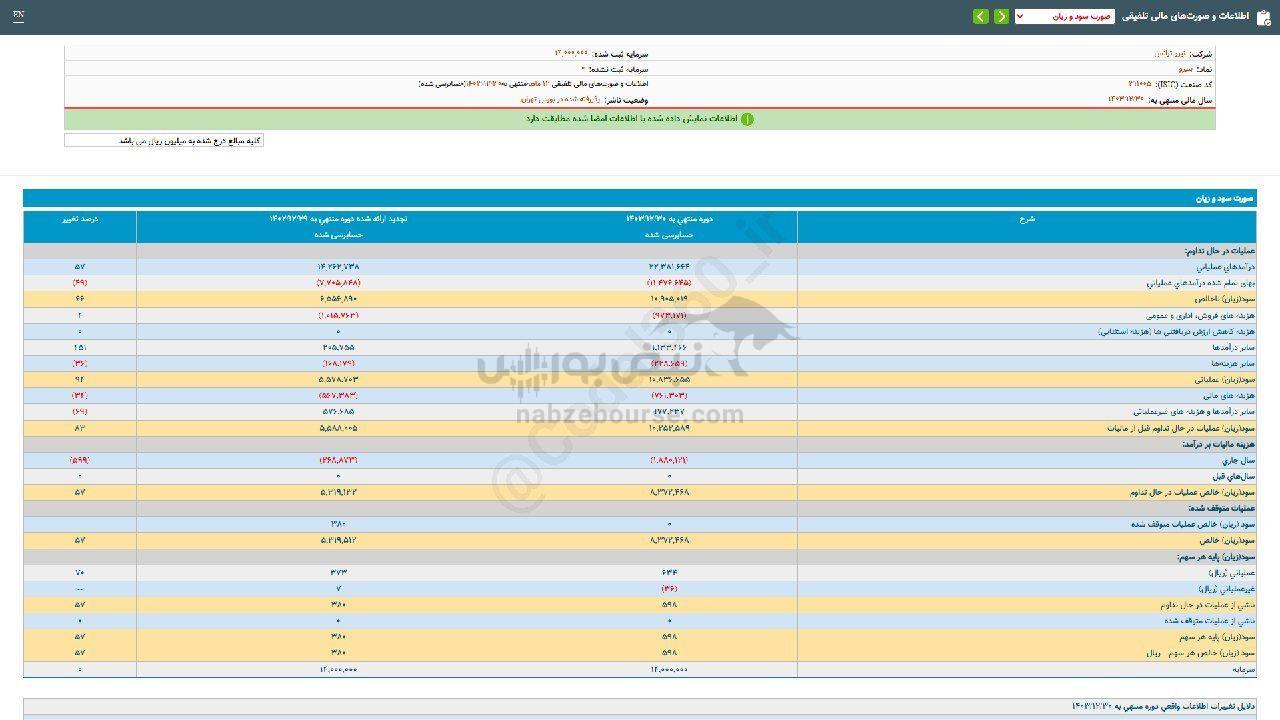Switch language with the EN link
1280x720 pixels.
click(x=18, y=16)
